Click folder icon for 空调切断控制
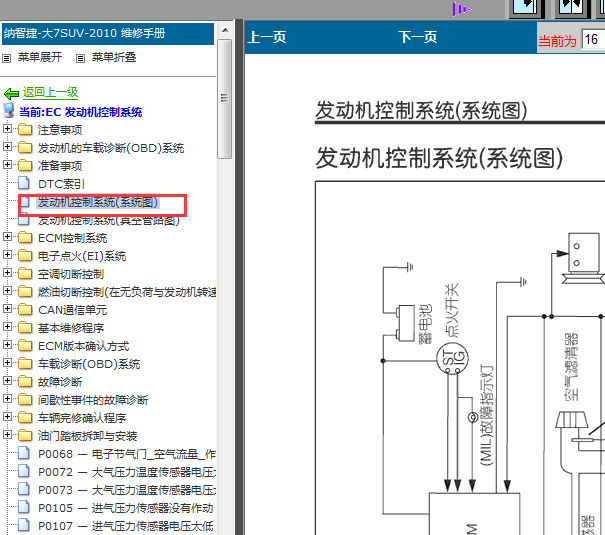The image size is (605, 535). pos(25,273)
